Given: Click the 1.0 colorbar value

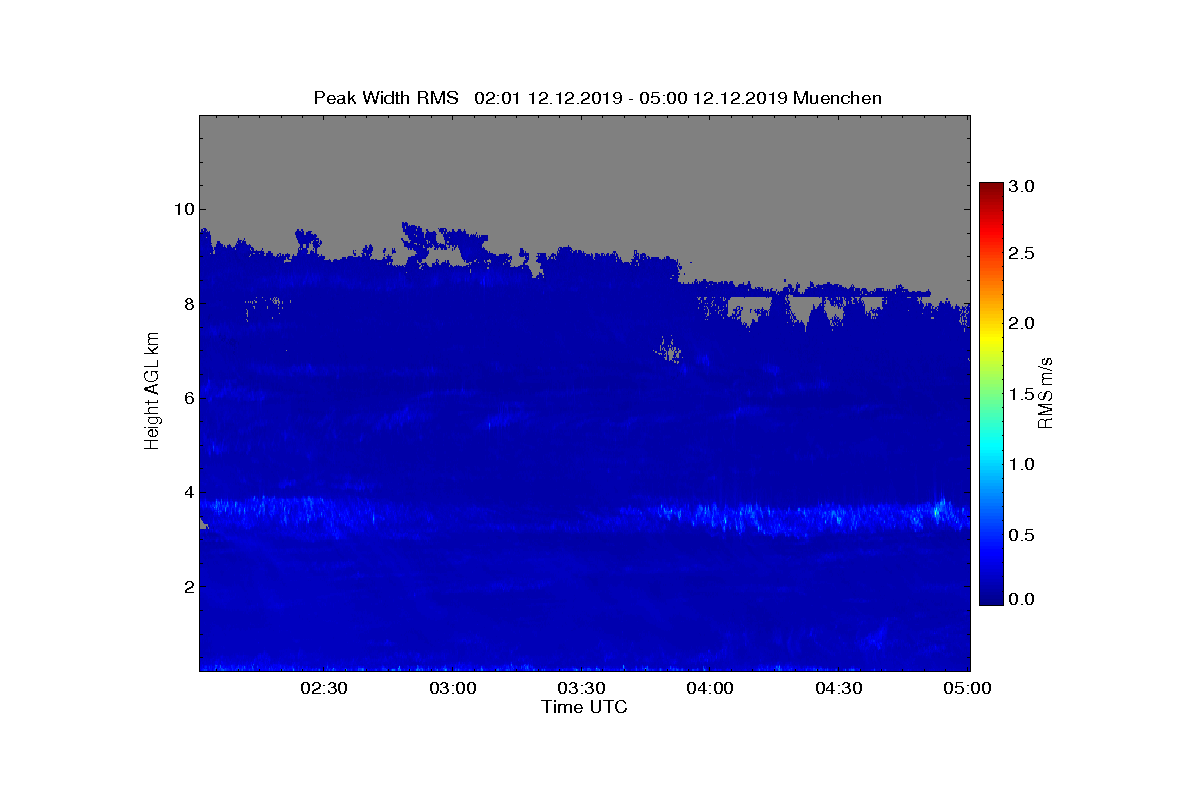Looking at the screenshot, I should point(1022,464).
